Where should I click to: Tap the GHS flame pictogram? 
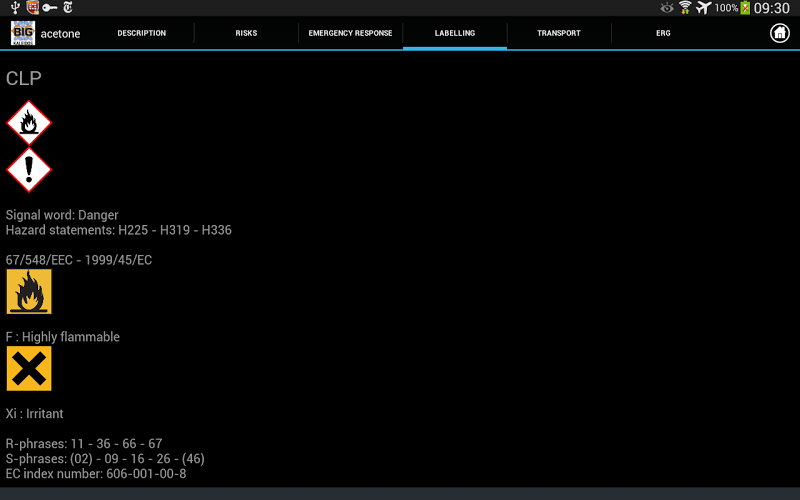point(29,123)
